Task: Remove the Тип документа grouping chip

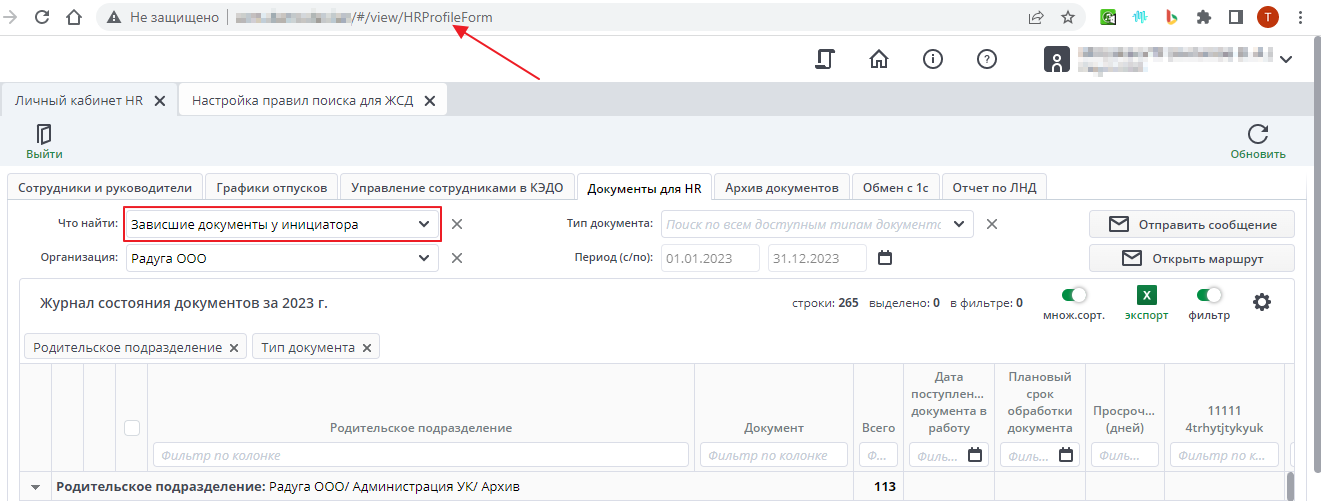Action: tap(367, 347)
